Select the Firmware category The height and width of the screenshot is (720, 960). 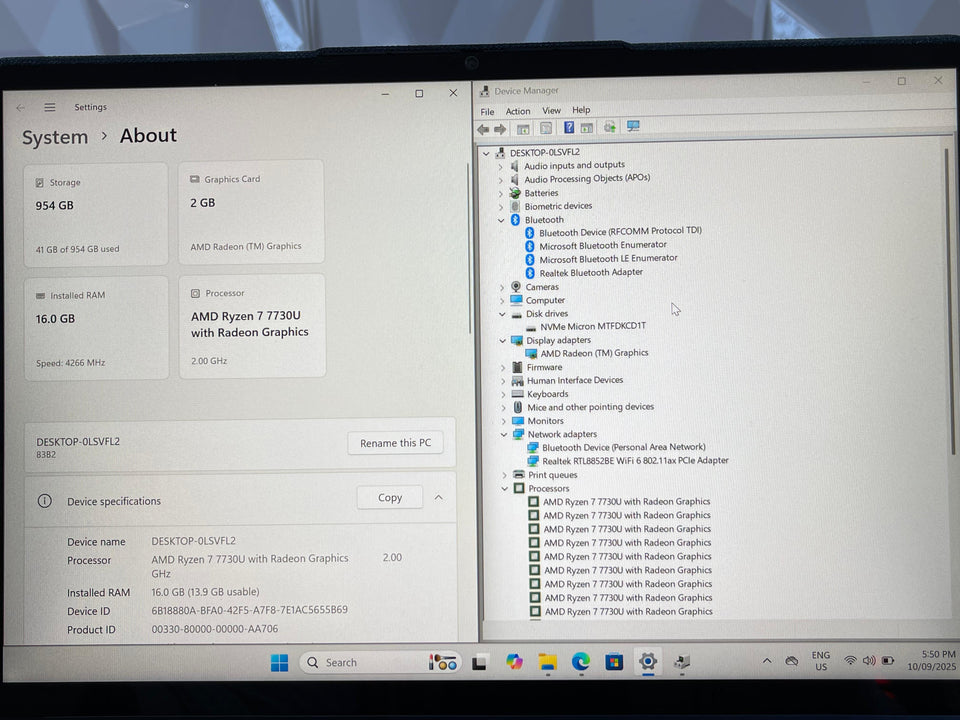(x=544, y=367)
